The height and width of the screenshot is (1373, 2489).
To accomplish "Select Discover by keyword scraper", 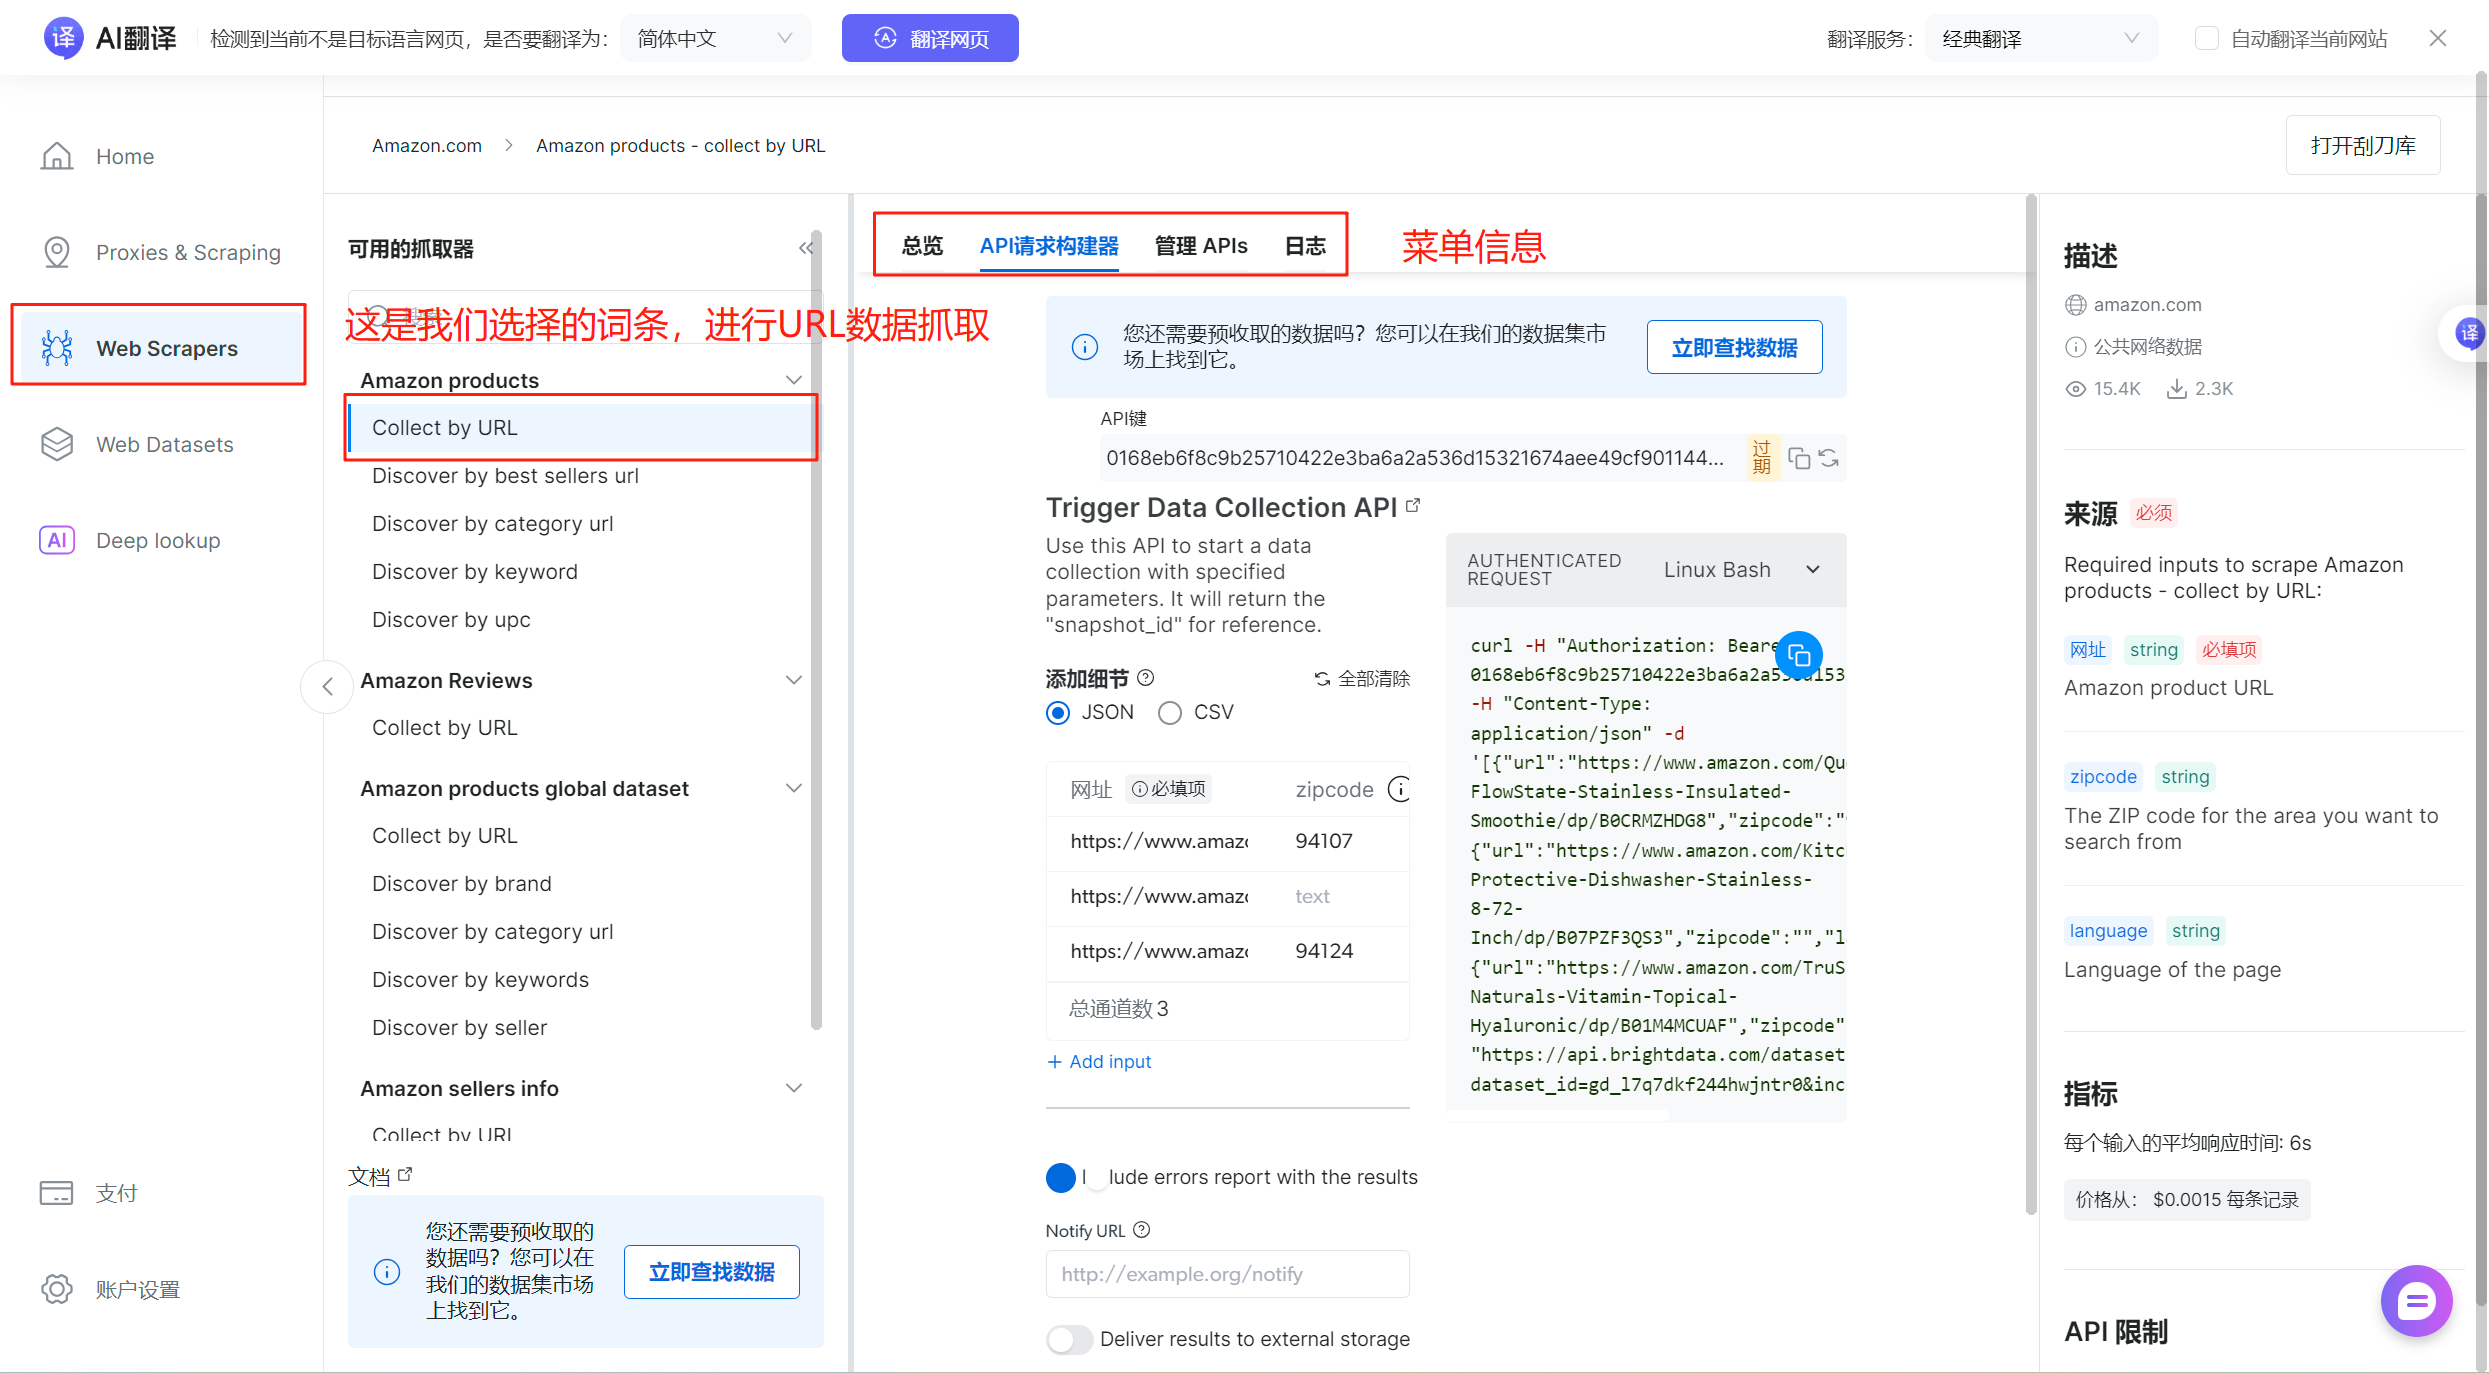I will [x=475, y=571].
